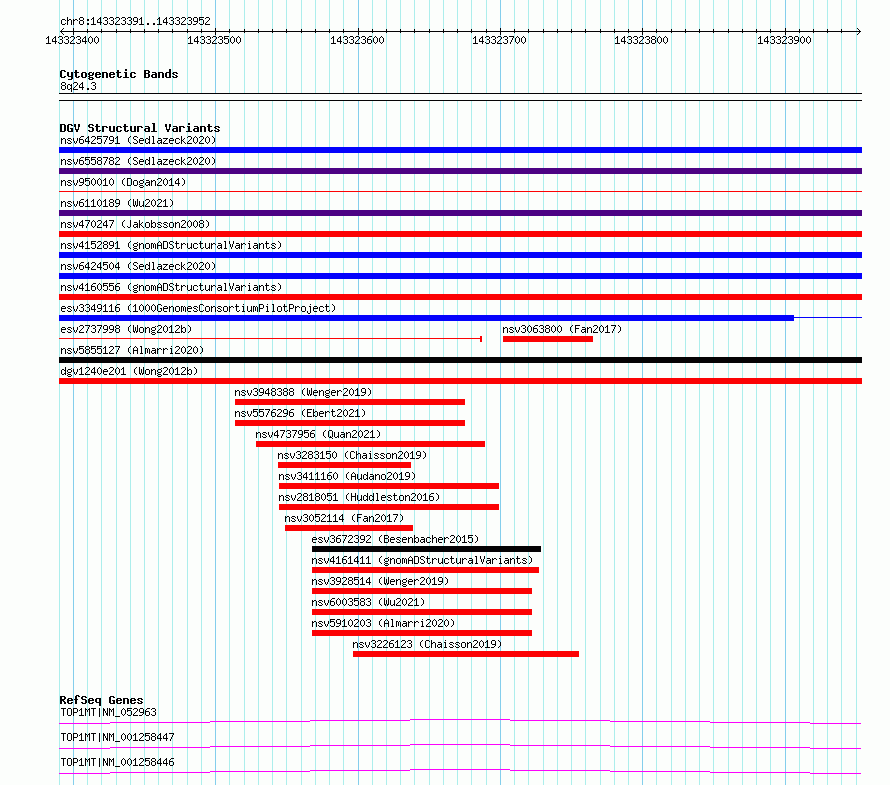Click ruler position 143323900

(x=784, y=40)
